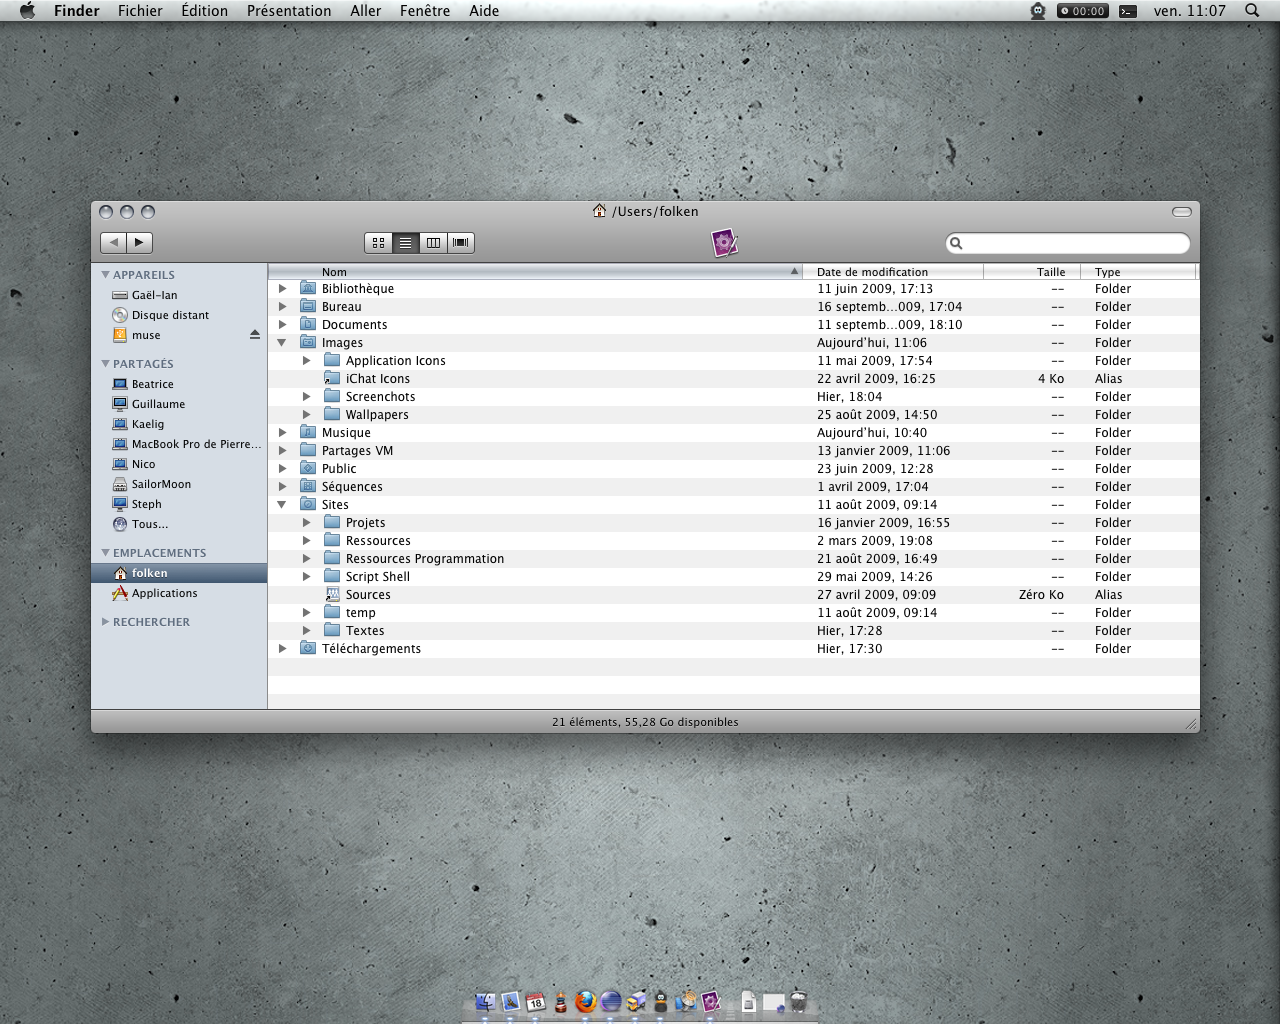This screenshot has width=1280, height=1024.
Task: Open the Fichier menu
Action: 140,11
